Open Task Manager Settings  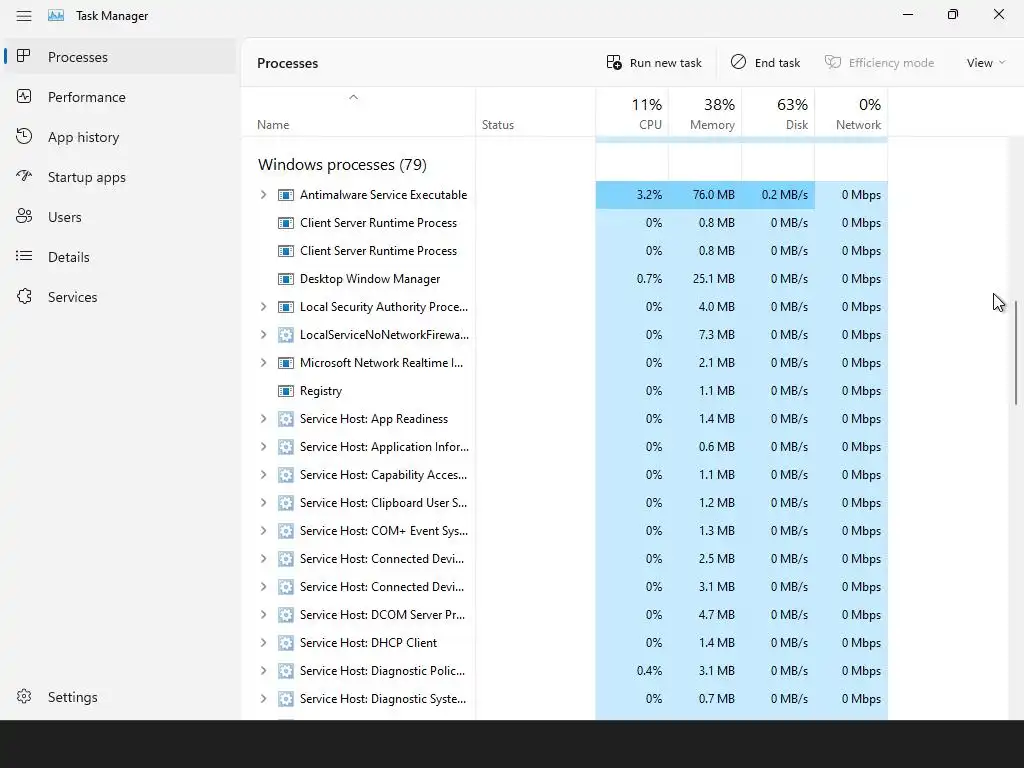coord(120,697)
